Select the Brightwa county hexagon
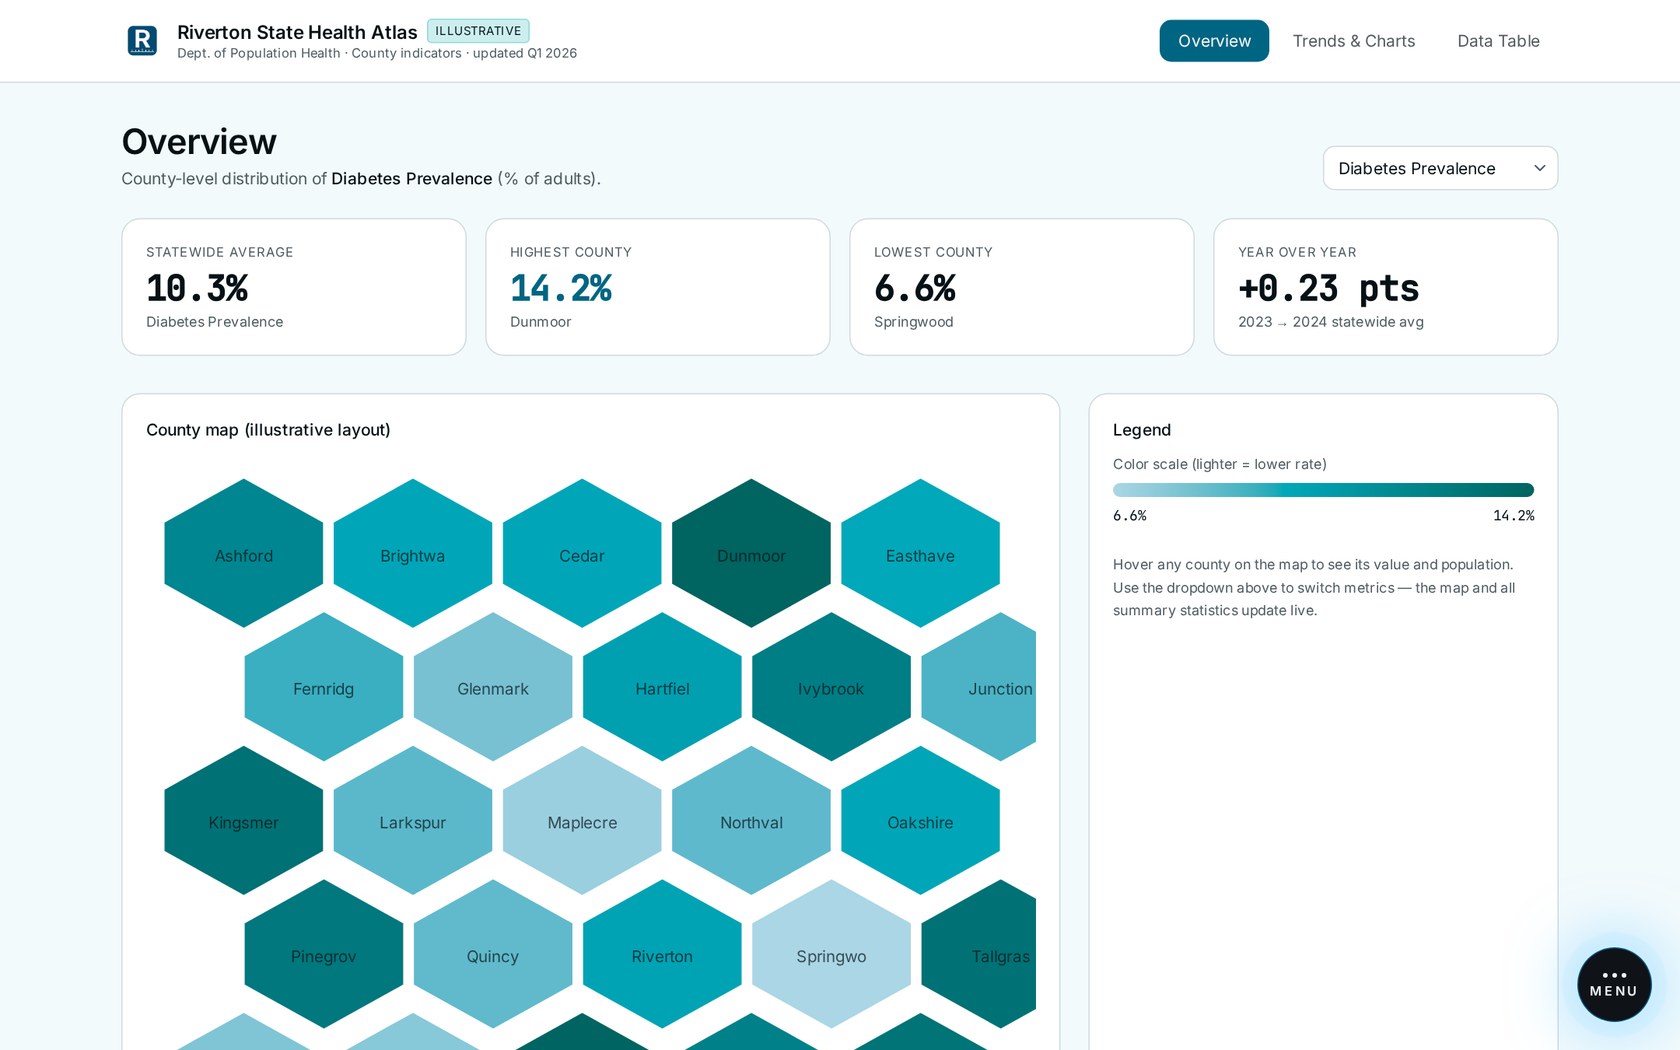The height and width of the screenshot is (1050, 1680). pos(413,553)
